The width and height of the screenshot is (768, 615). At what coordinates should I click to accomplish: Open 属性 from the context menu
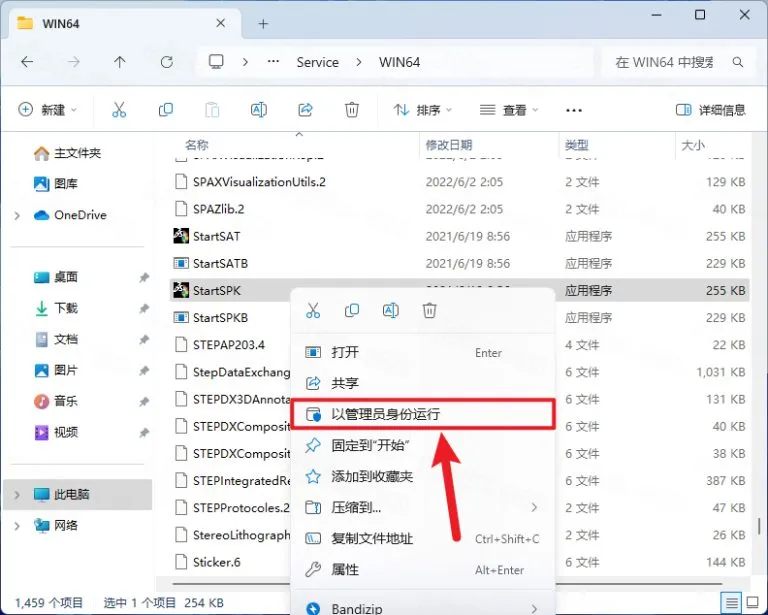click(x=422, y=569)
